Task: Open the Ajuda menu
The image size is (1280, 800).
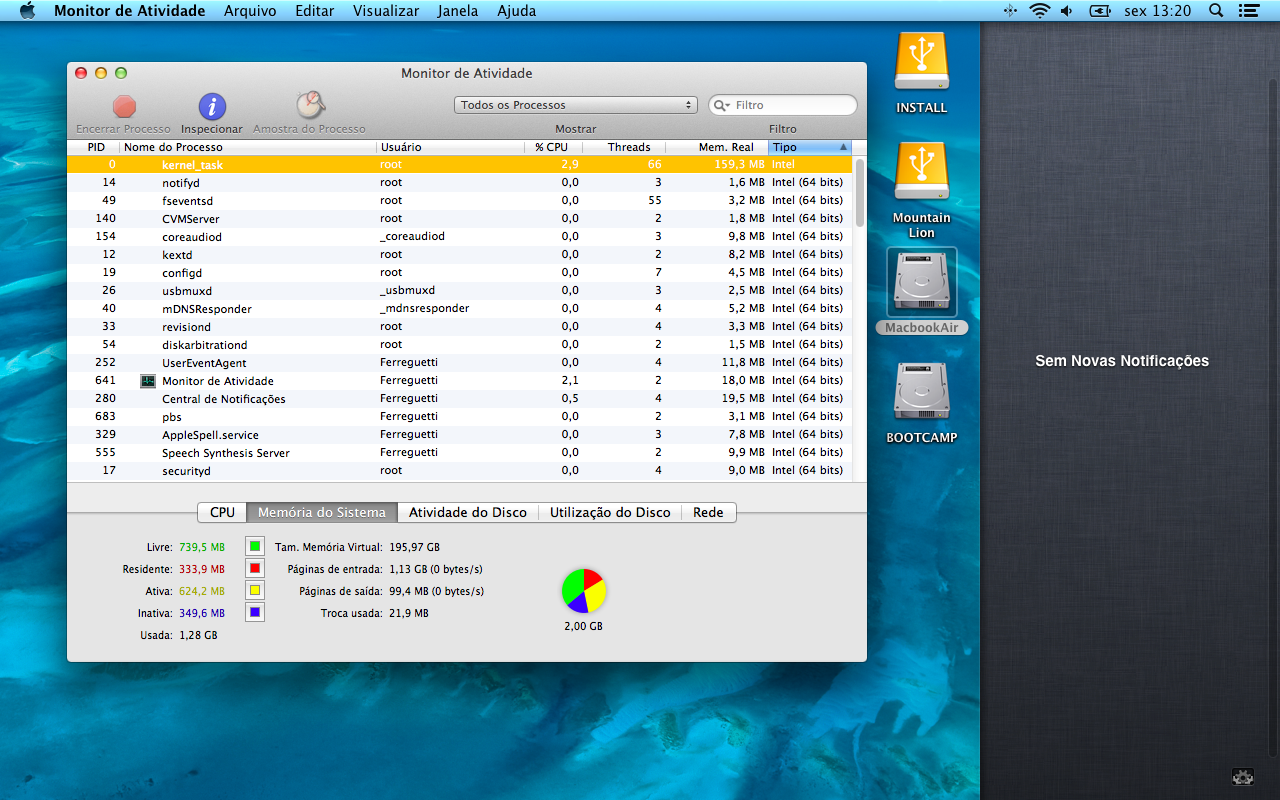Action: pyautogui.click(x=517, y=11)
